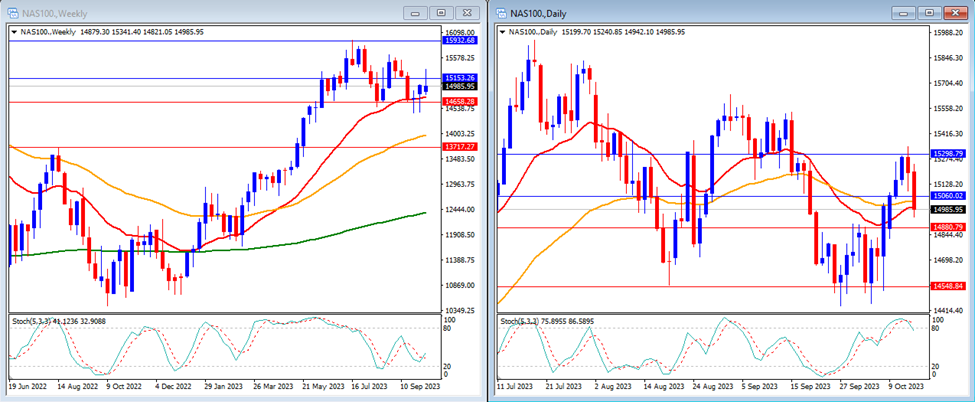Click the 11 Jul 2023 date label
This screenshot has height=402, width=975.
[515, 386]
